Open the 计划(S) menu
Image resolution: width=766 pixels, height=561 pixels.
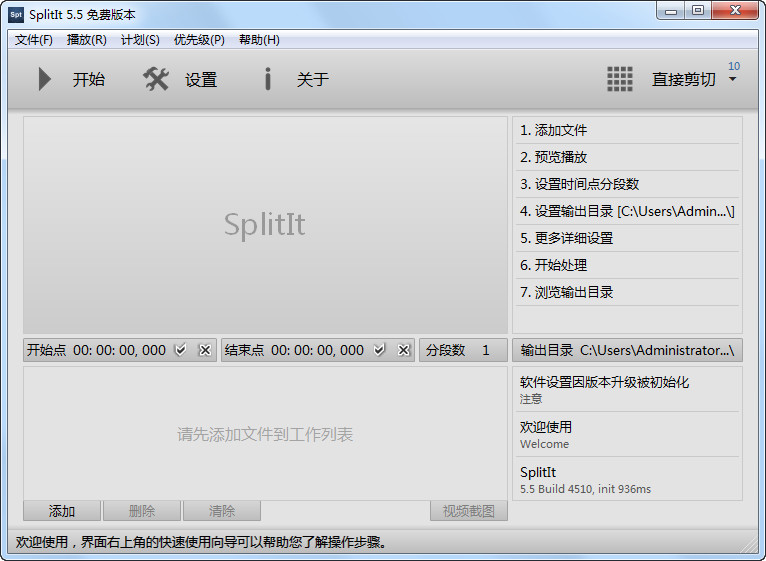click(140, 40)
